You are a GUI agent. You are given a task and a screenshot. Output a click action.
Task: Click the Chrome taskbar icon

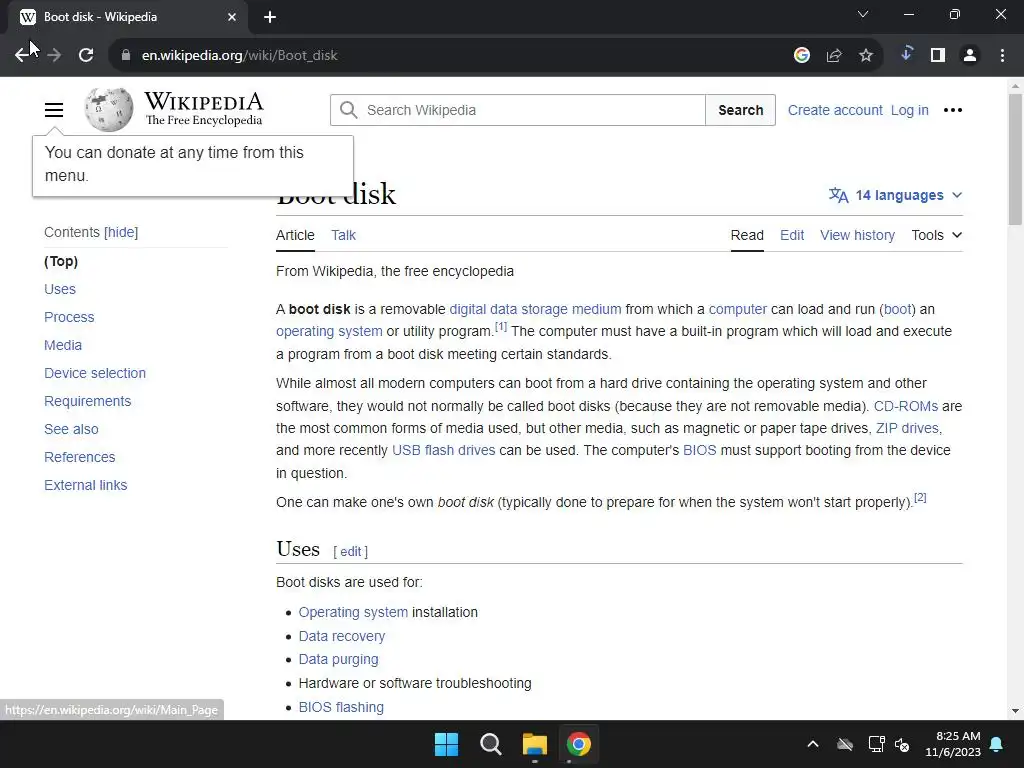tap(579, 744)
